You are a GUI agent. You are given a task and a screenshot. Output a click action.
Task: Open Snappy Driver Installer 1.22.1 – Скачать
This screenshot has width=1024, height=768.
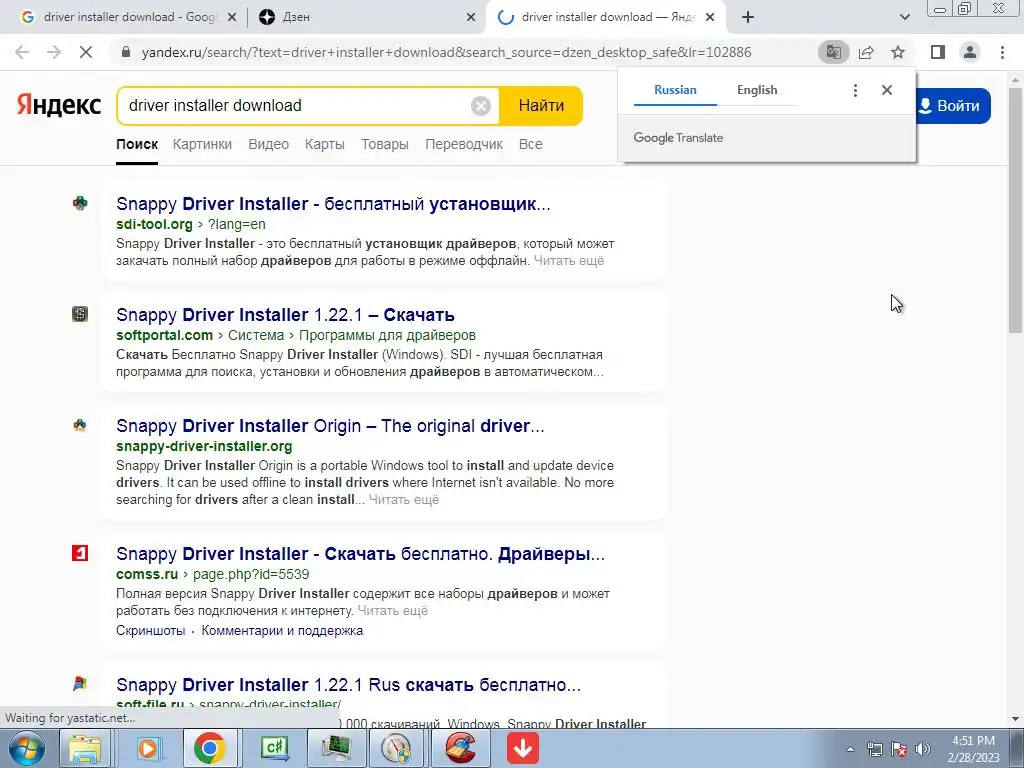pos(285,315)
